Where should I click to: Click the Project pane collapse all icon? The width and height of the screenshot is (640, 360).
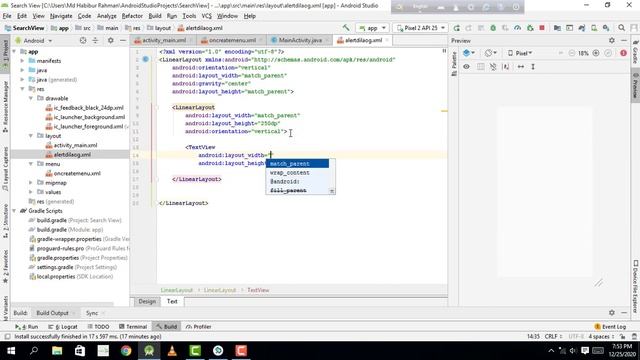(95, 40)
